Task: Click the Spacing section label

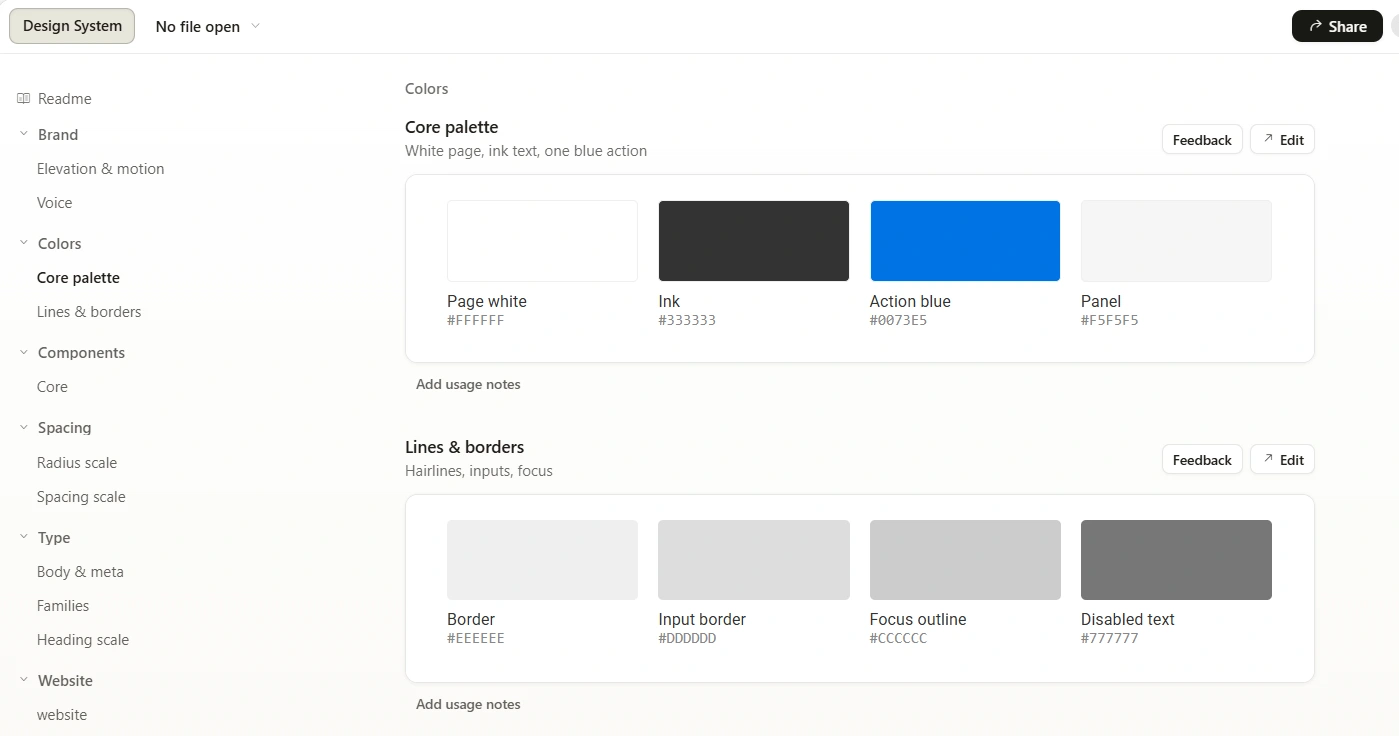Action: 64,427
